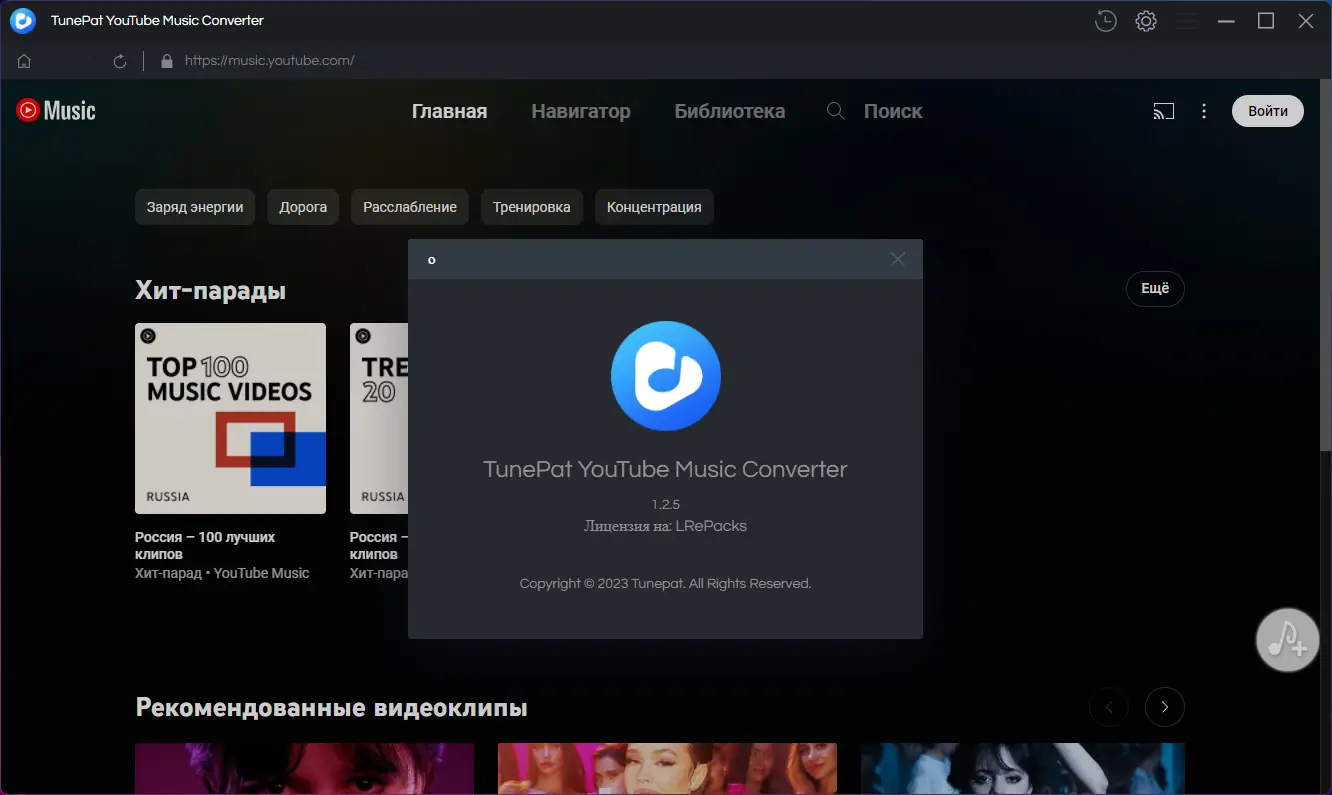Select the Тренировка mood chip
The width and height of the screenshot is (1332, 795).
532,207
